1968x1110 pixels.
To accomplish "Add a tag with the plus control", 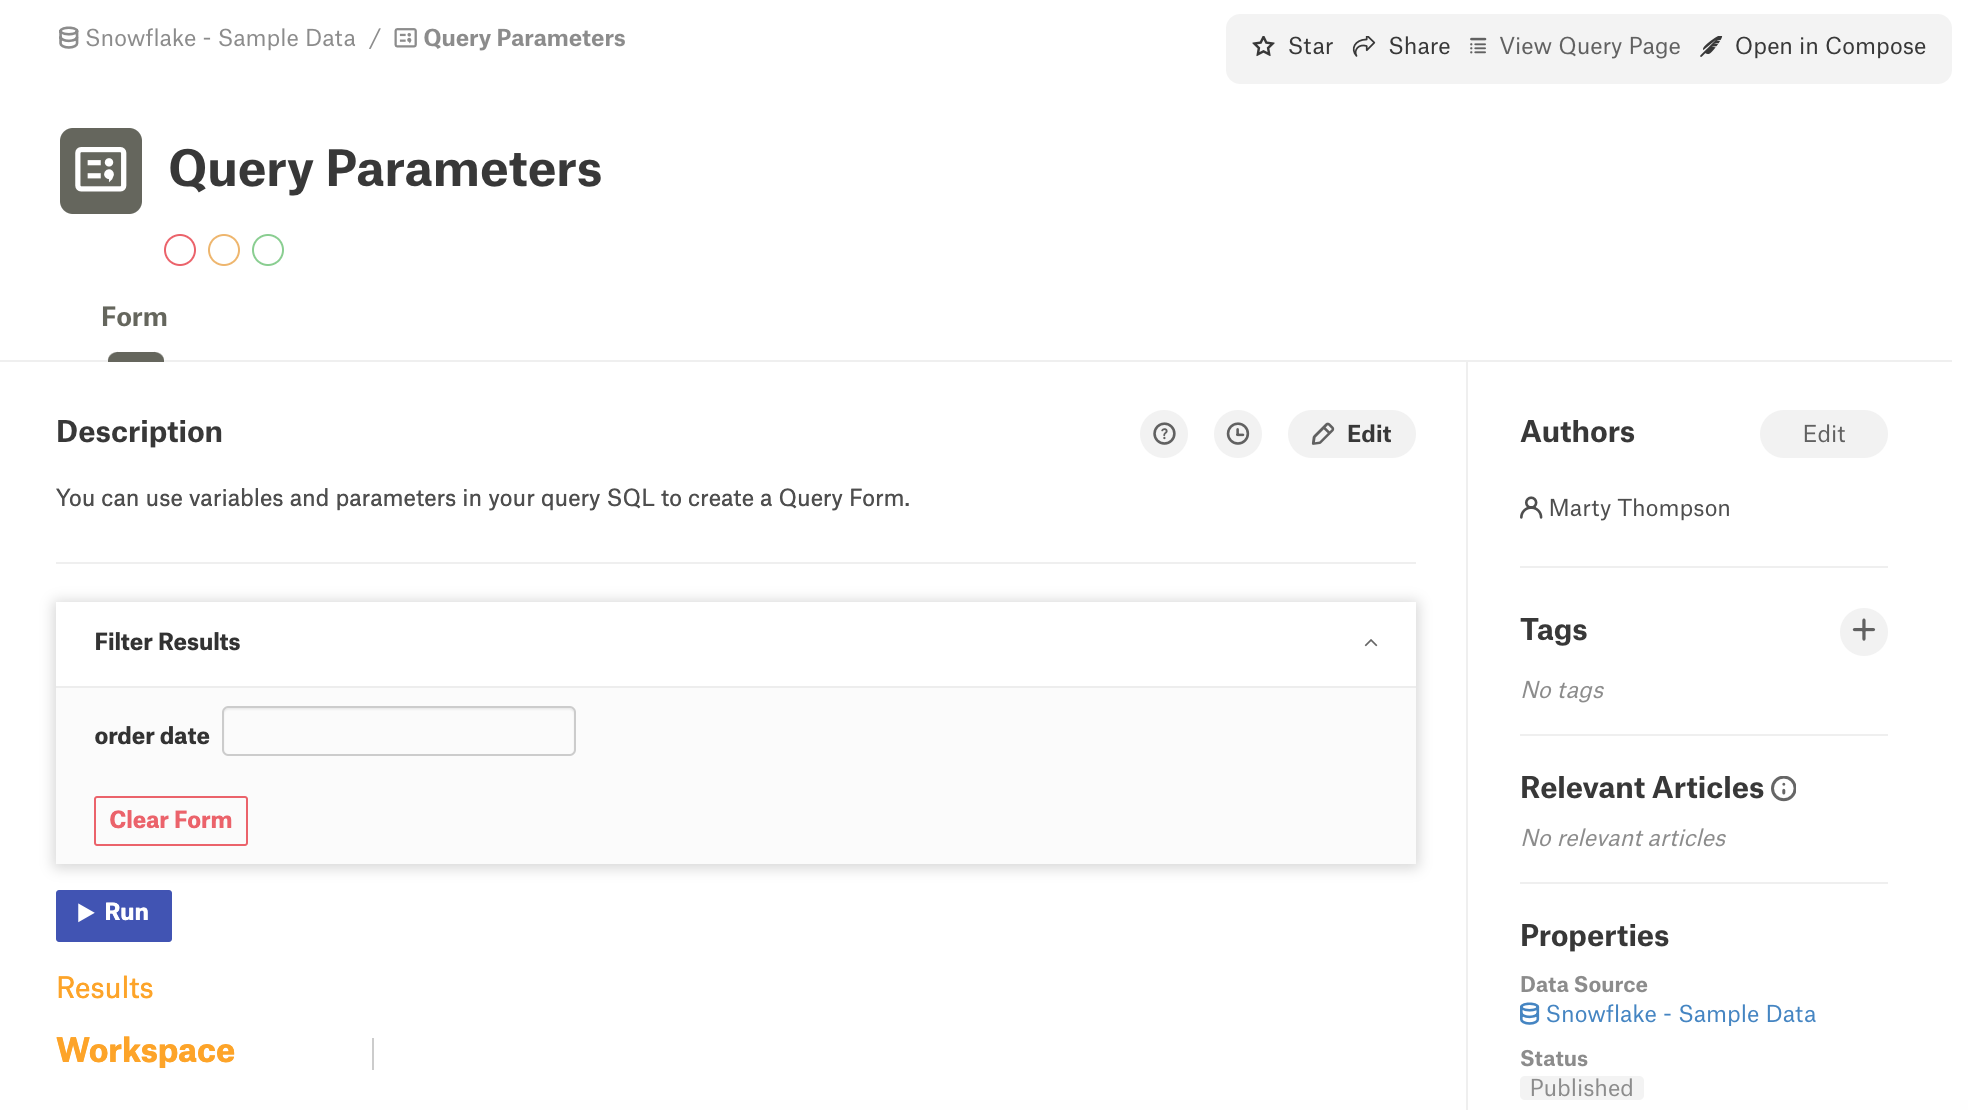I will (x=1862, y=631).
